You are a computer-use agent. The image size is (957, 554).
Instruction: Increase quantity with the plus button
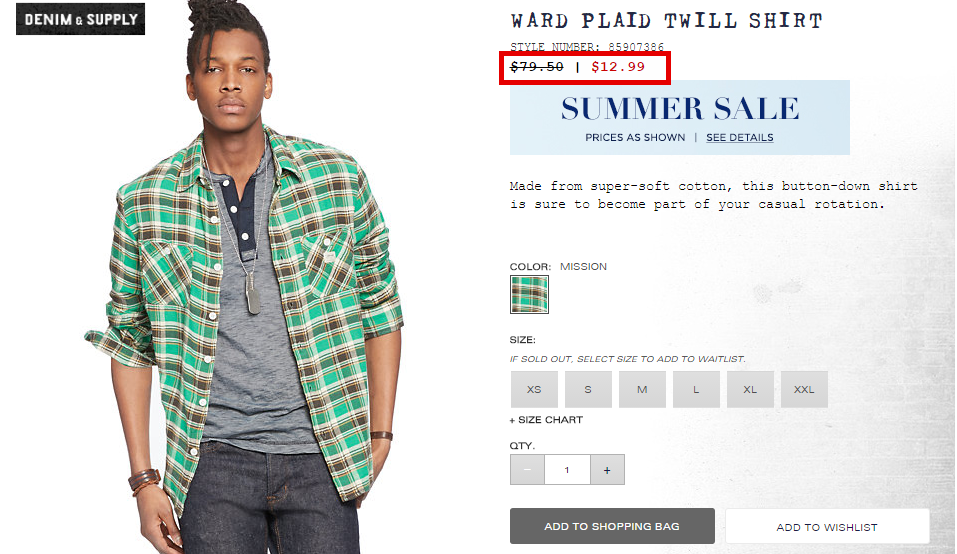coord(607,470)
